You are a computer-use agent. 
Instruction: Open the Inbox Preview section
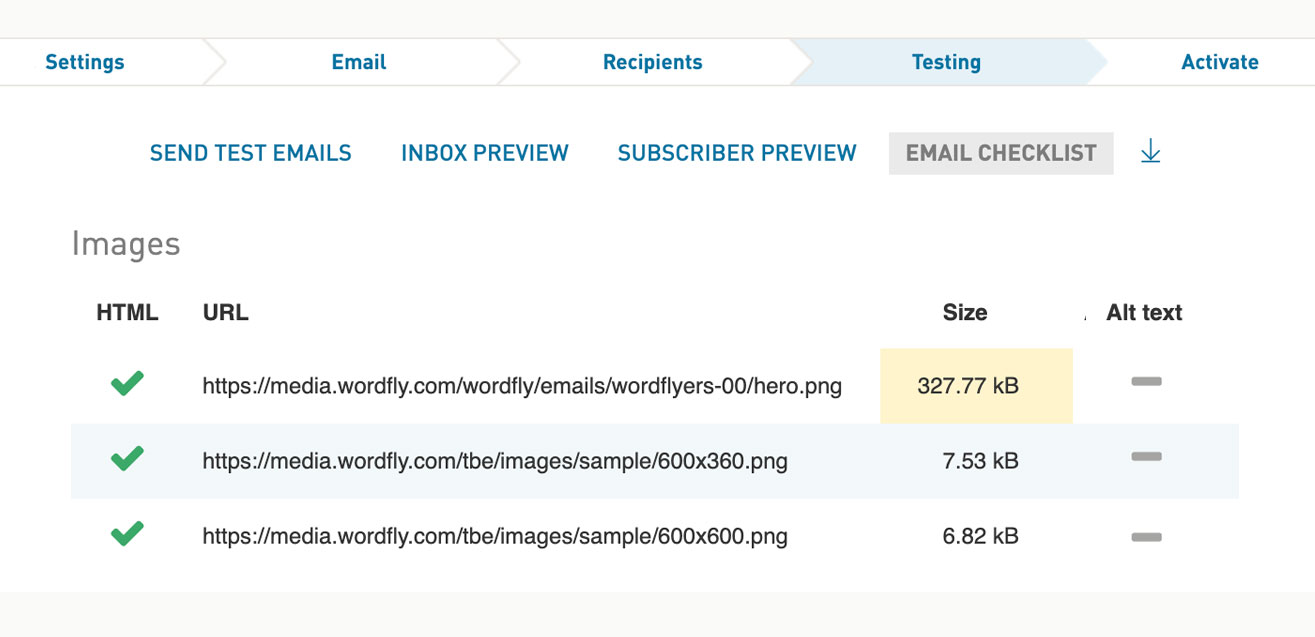[x=485, y=153]
